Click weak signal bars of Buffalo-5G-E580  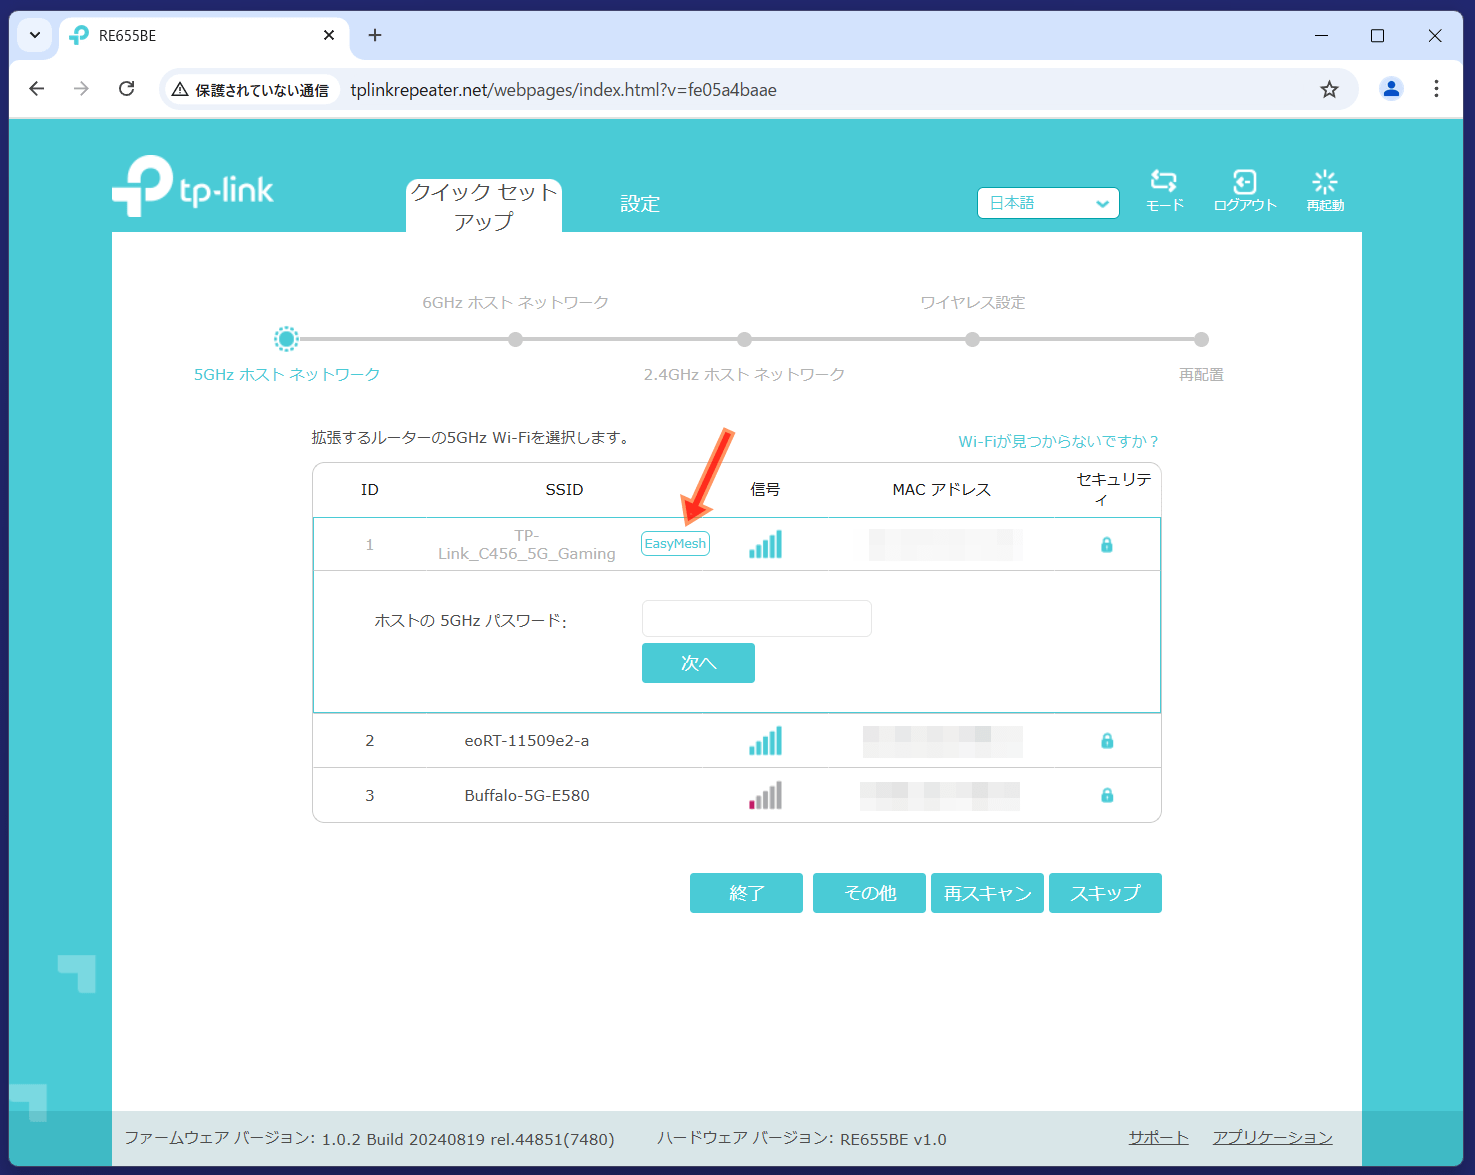click(x=765, y=795)
